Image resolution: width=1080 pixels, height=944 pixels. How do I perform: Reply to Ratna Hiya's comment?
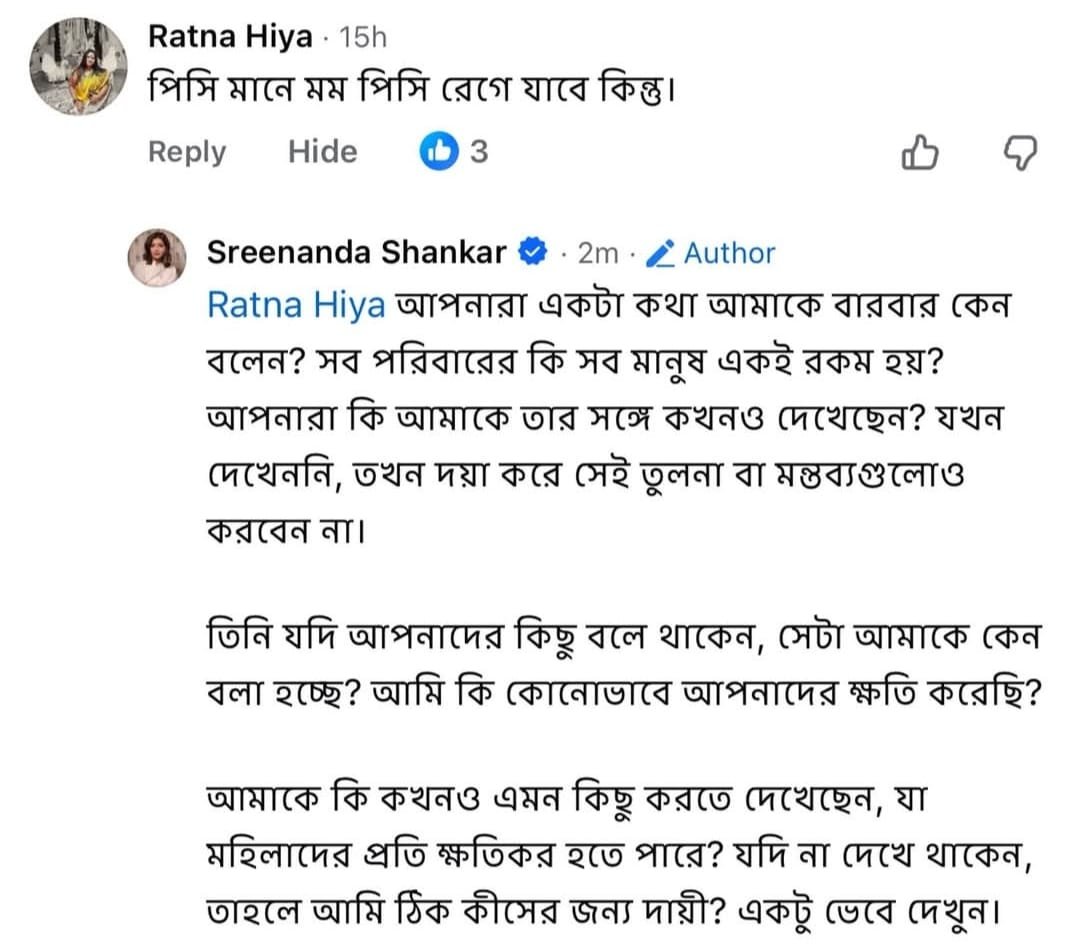pyautogui.click(x=187, y=152)
